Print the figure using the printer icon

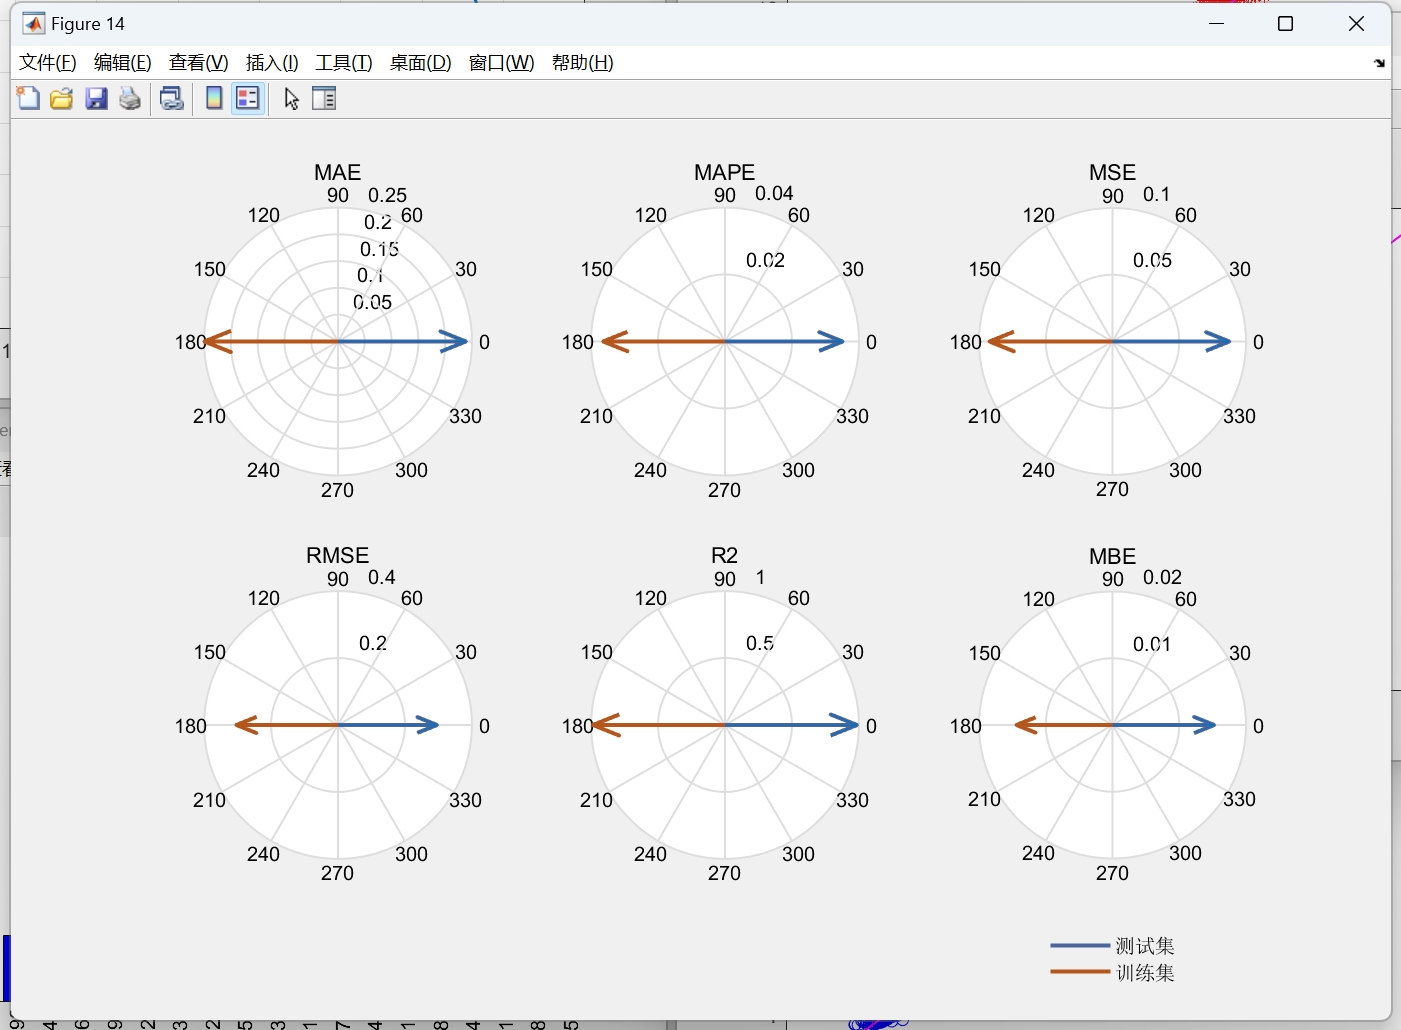tap(130, 98)
